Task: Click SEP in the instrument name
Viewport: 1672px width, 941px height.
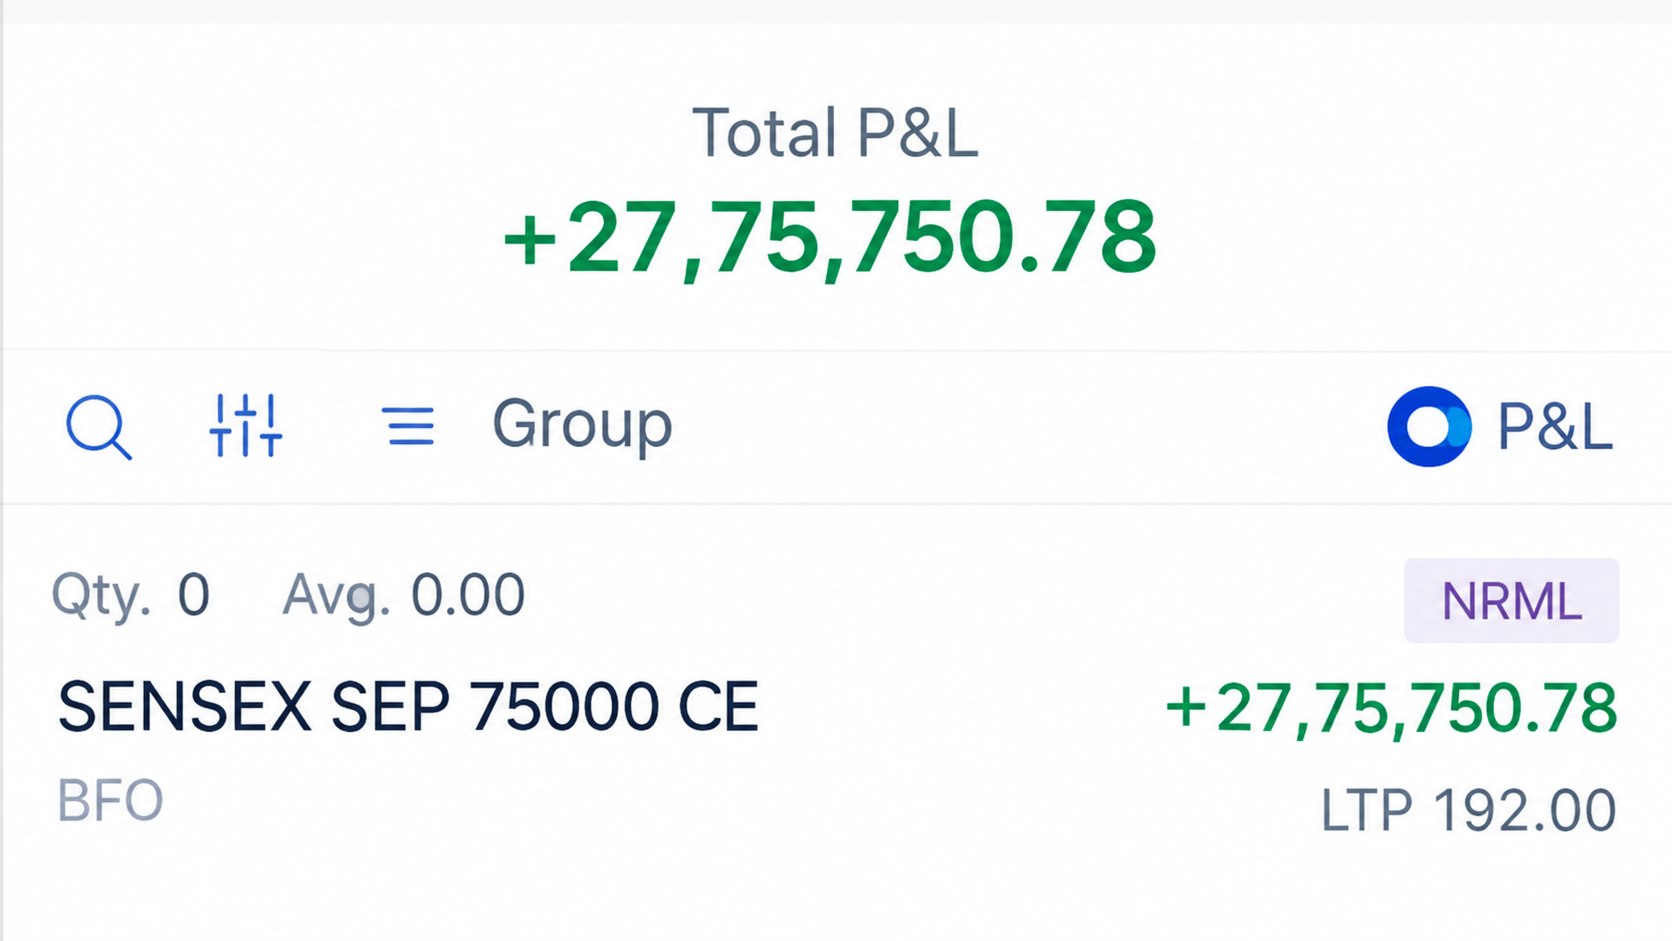Action: (x=390, y=707)
